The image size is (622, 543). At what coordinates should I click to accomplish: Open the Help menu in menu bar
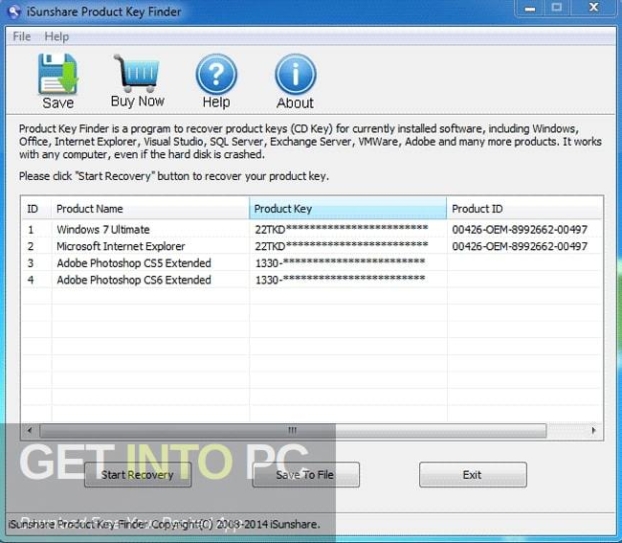[x=56, y=36]
